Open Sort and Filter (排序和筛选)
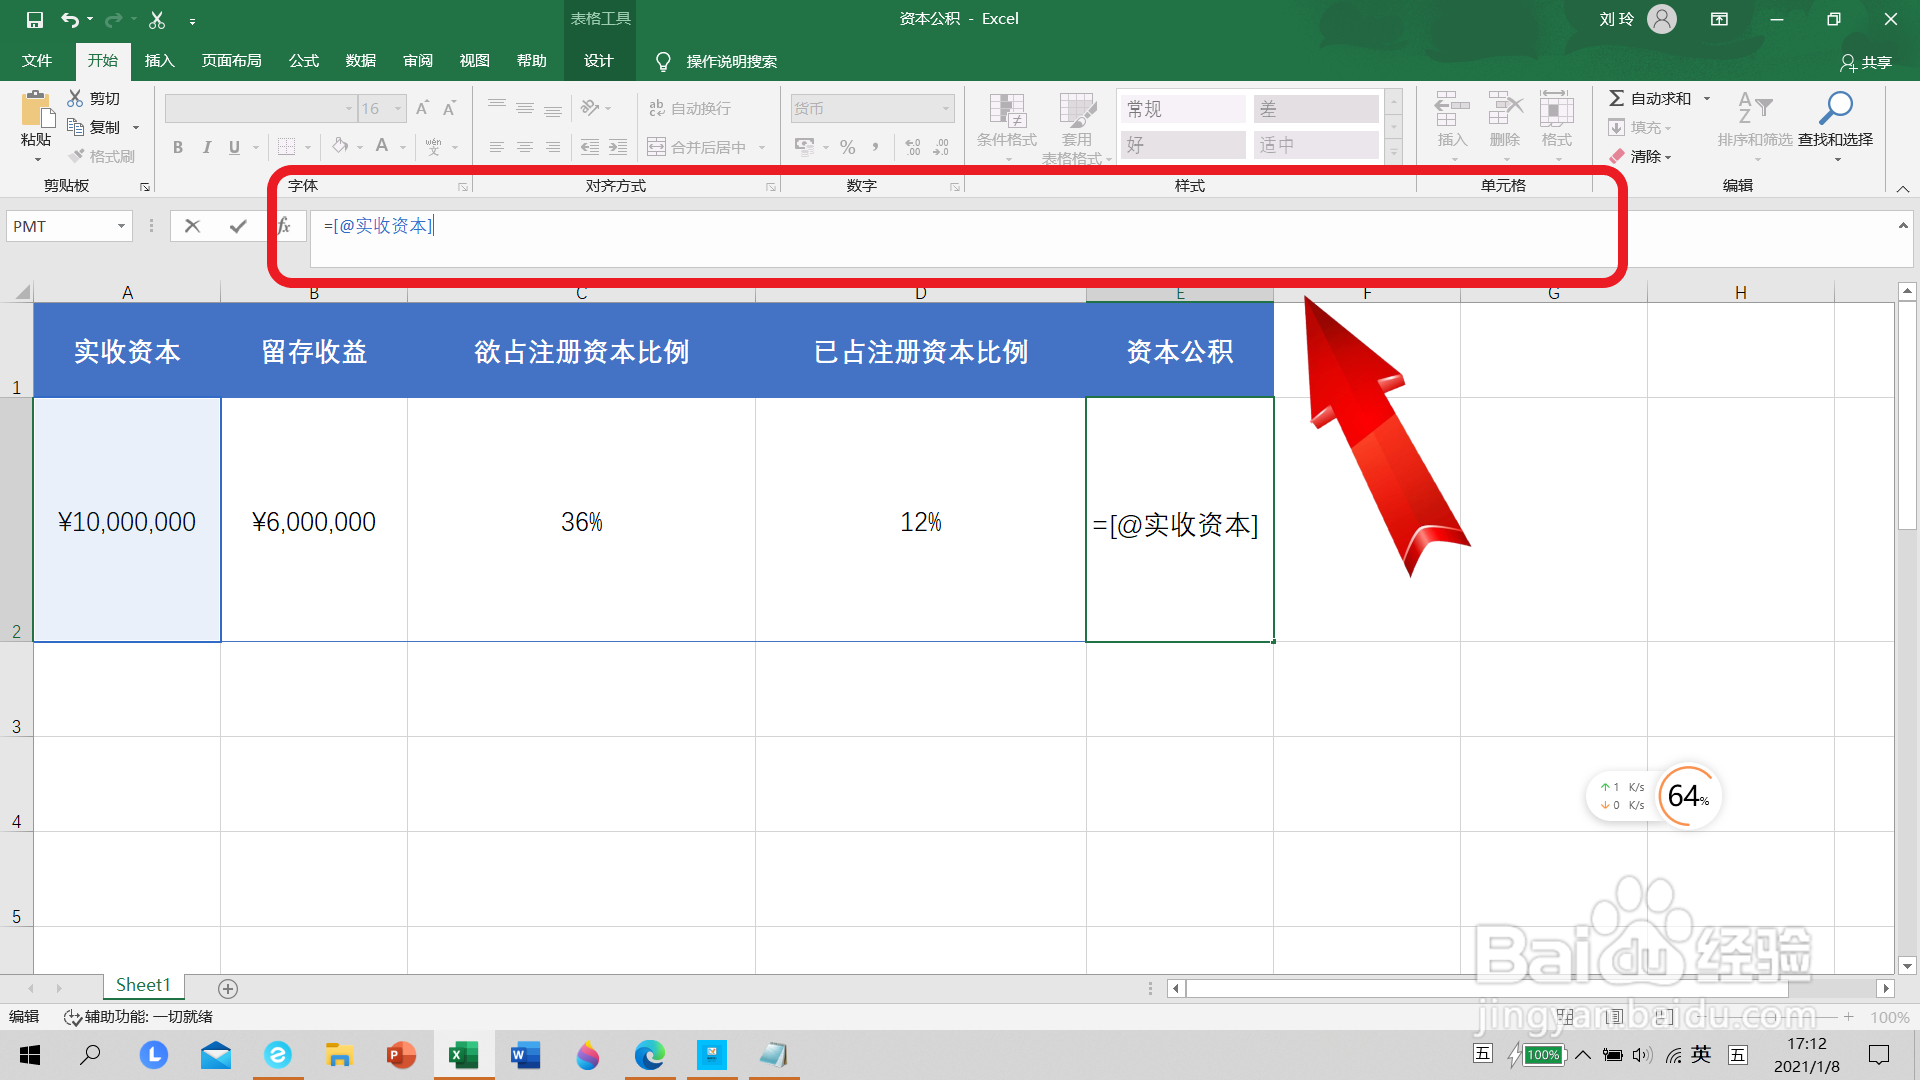1920x1080 pixels. point(1755,122)
